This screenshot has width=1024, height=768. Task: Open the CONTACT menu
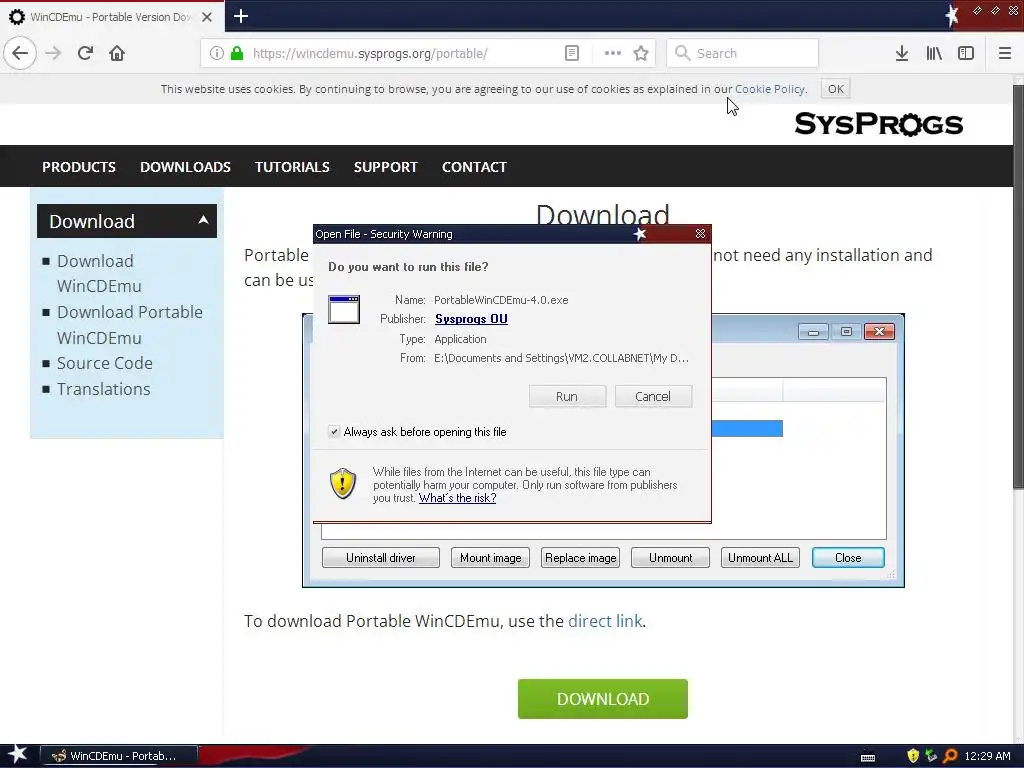coord(474,167)
